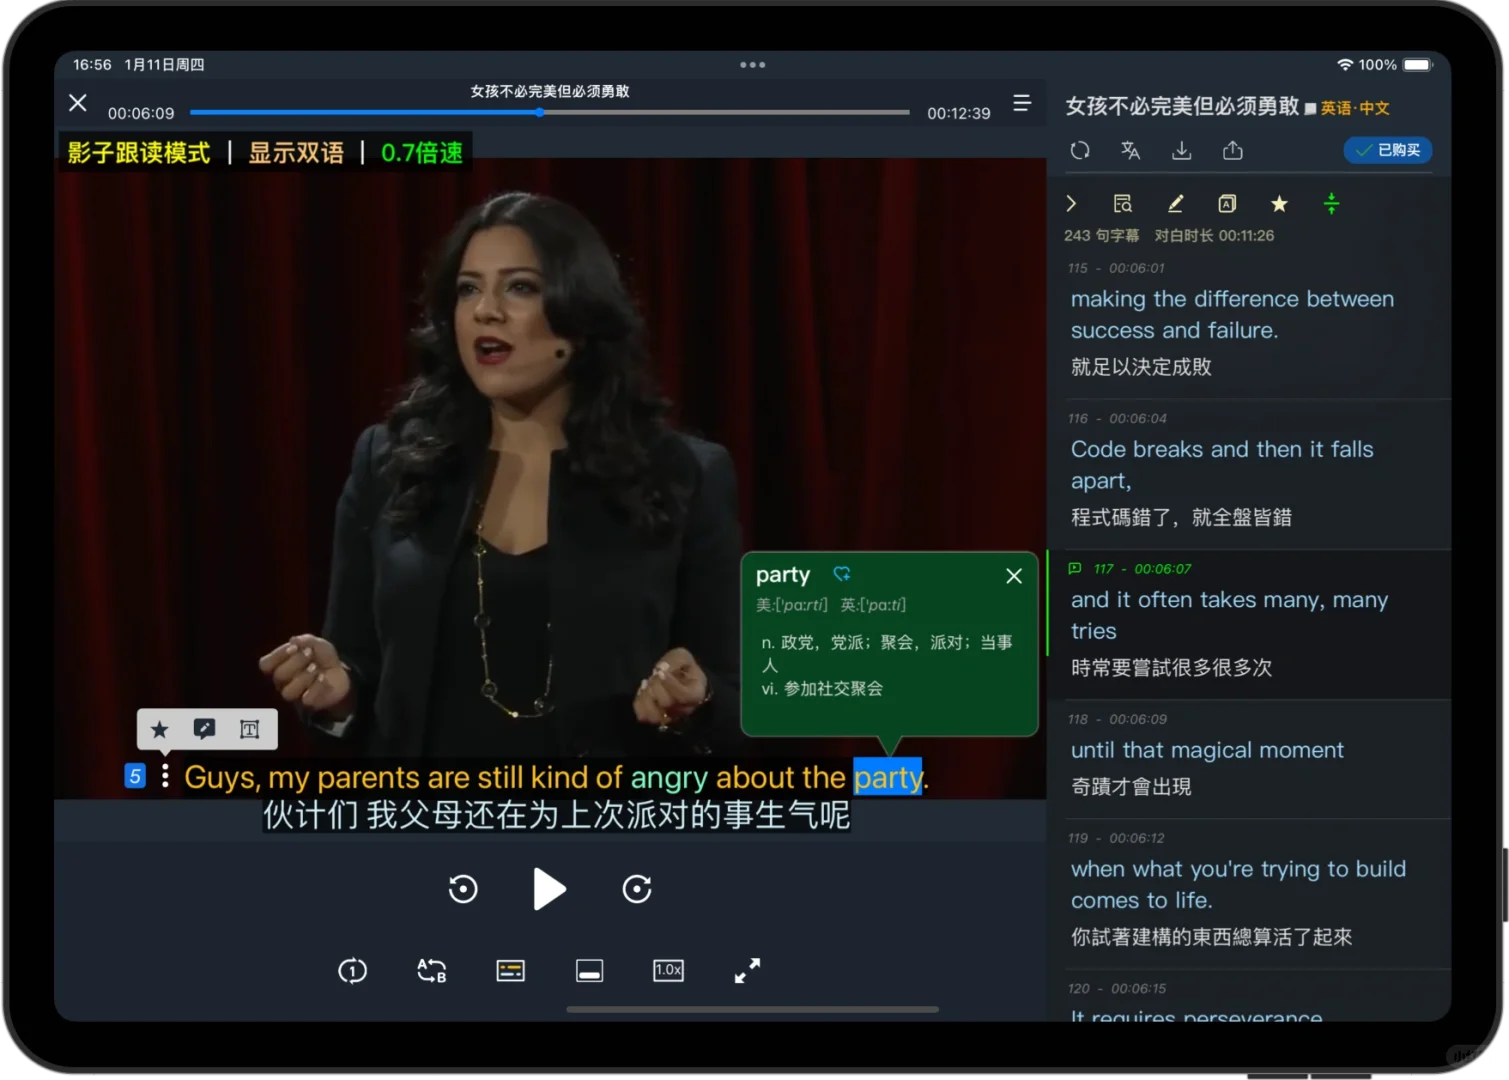Seek on the video progress slider
1509x1080 pixels.
(x=549, y=113)
